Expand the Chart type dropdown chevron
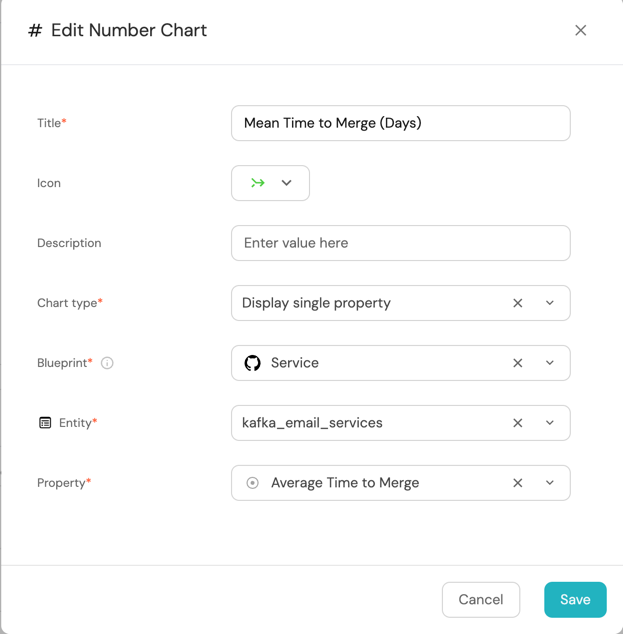The image size is (623, 634). (x=550, y=303)
